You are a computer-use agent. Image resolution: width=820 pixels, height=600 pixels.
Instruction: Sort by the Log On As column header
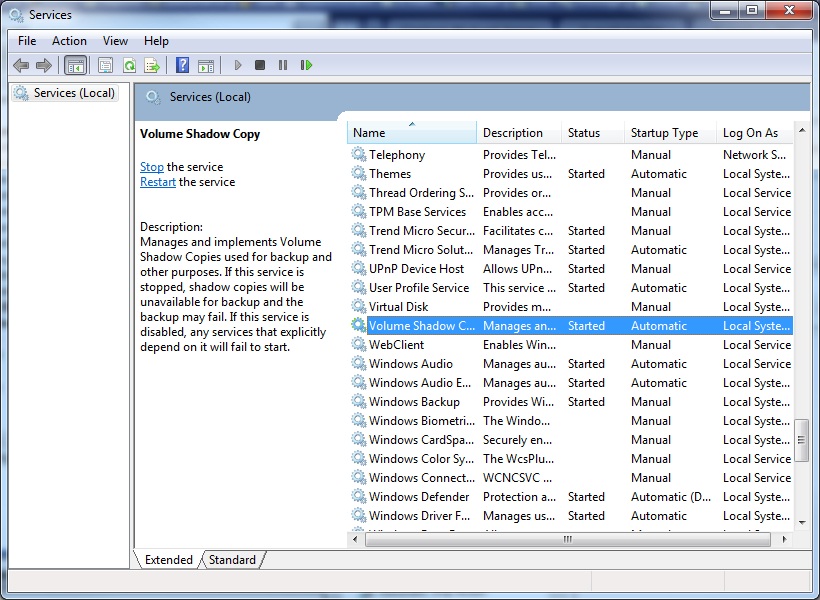click(755, 133)
